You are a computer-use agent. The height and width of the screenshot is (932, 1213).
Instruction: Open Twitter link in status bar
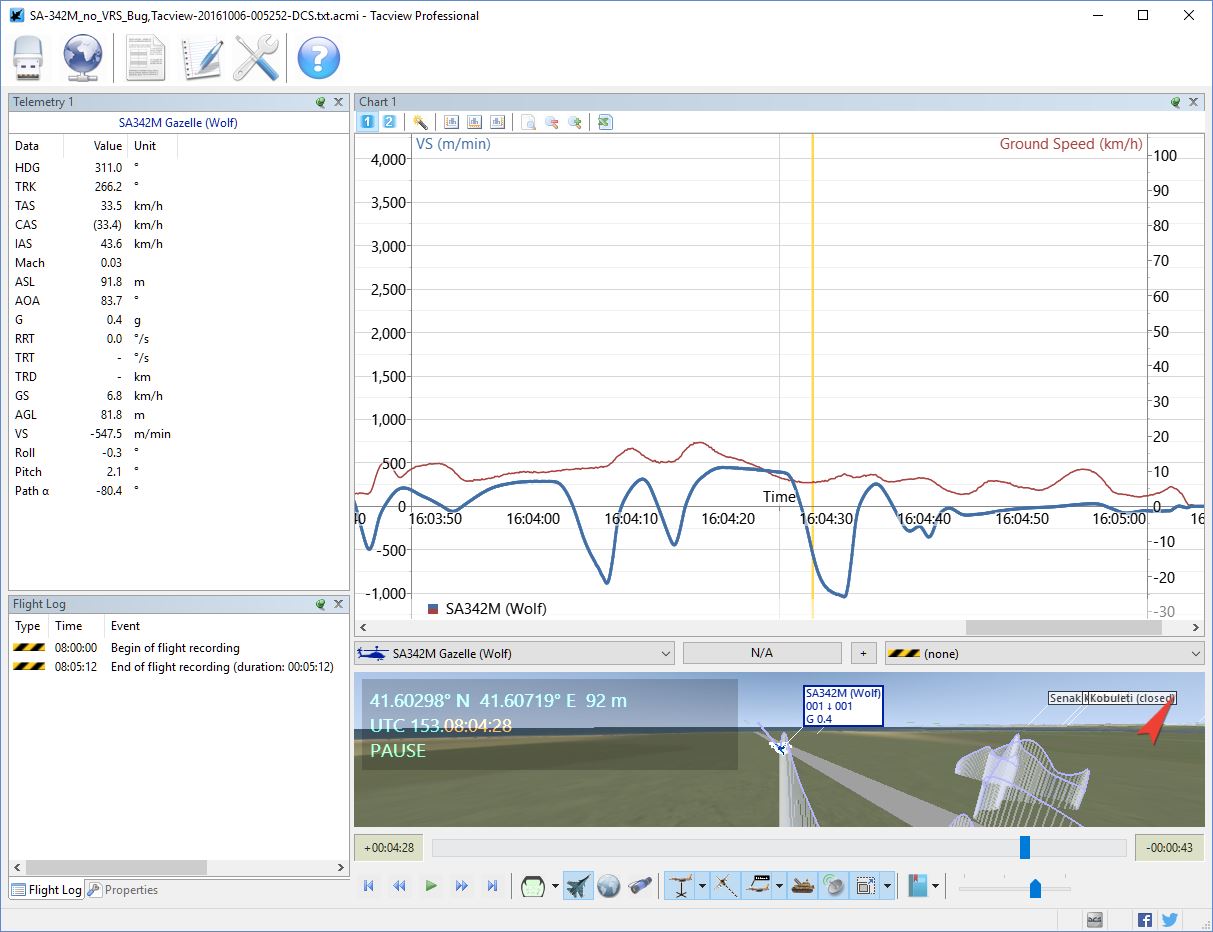(x=1169, y=920)
